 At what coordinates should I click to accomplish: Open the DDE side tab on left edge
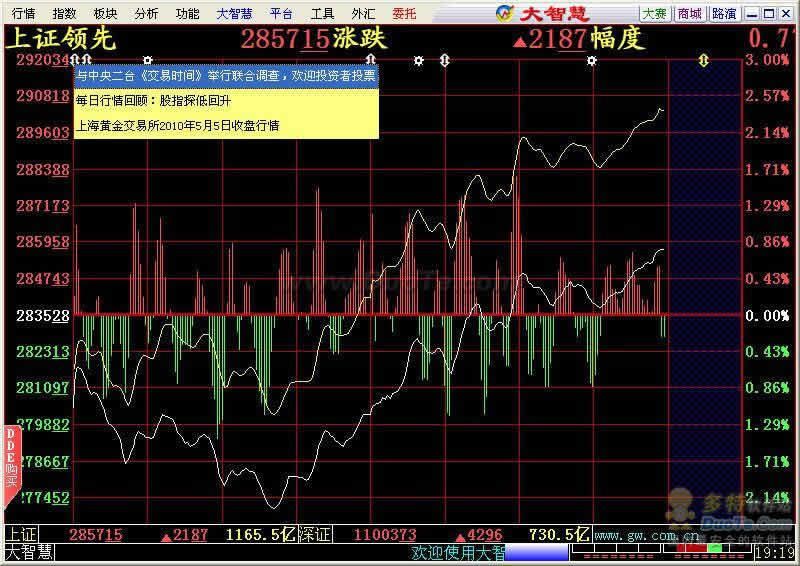click(12, 465)
